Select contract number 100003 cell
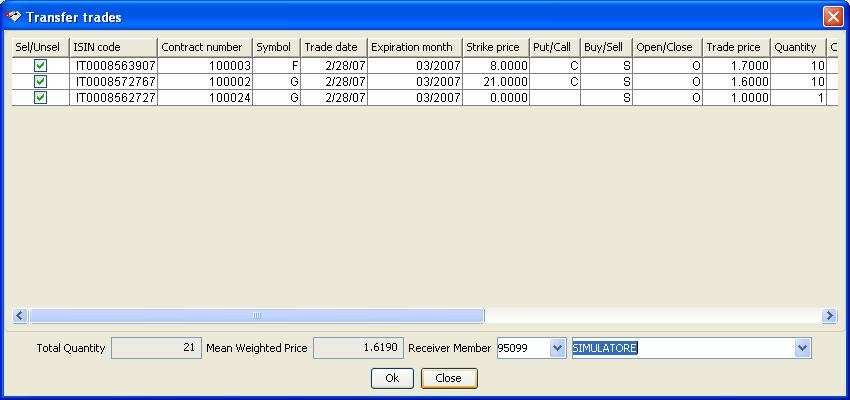 coord(205,66)
